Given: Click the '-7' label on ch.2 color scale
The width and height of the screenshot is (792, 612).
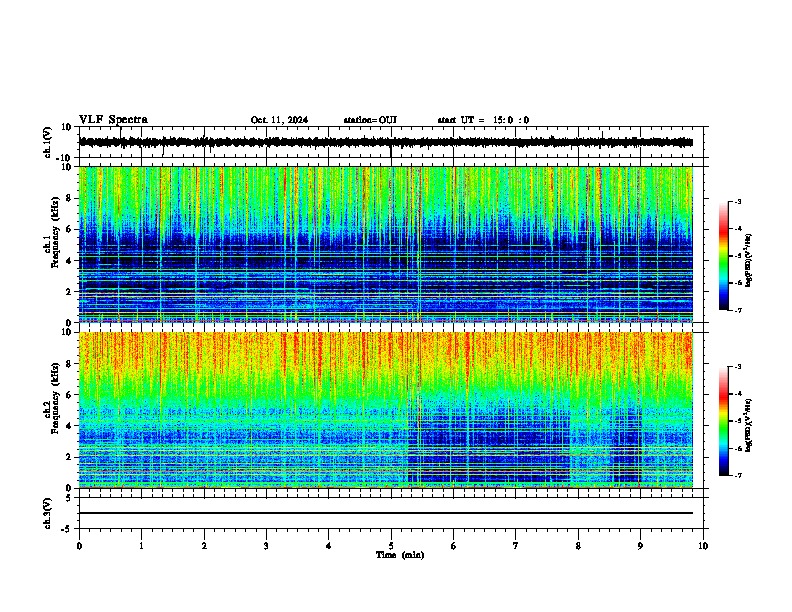Looking at the screenshot, I should coord(738,476).
